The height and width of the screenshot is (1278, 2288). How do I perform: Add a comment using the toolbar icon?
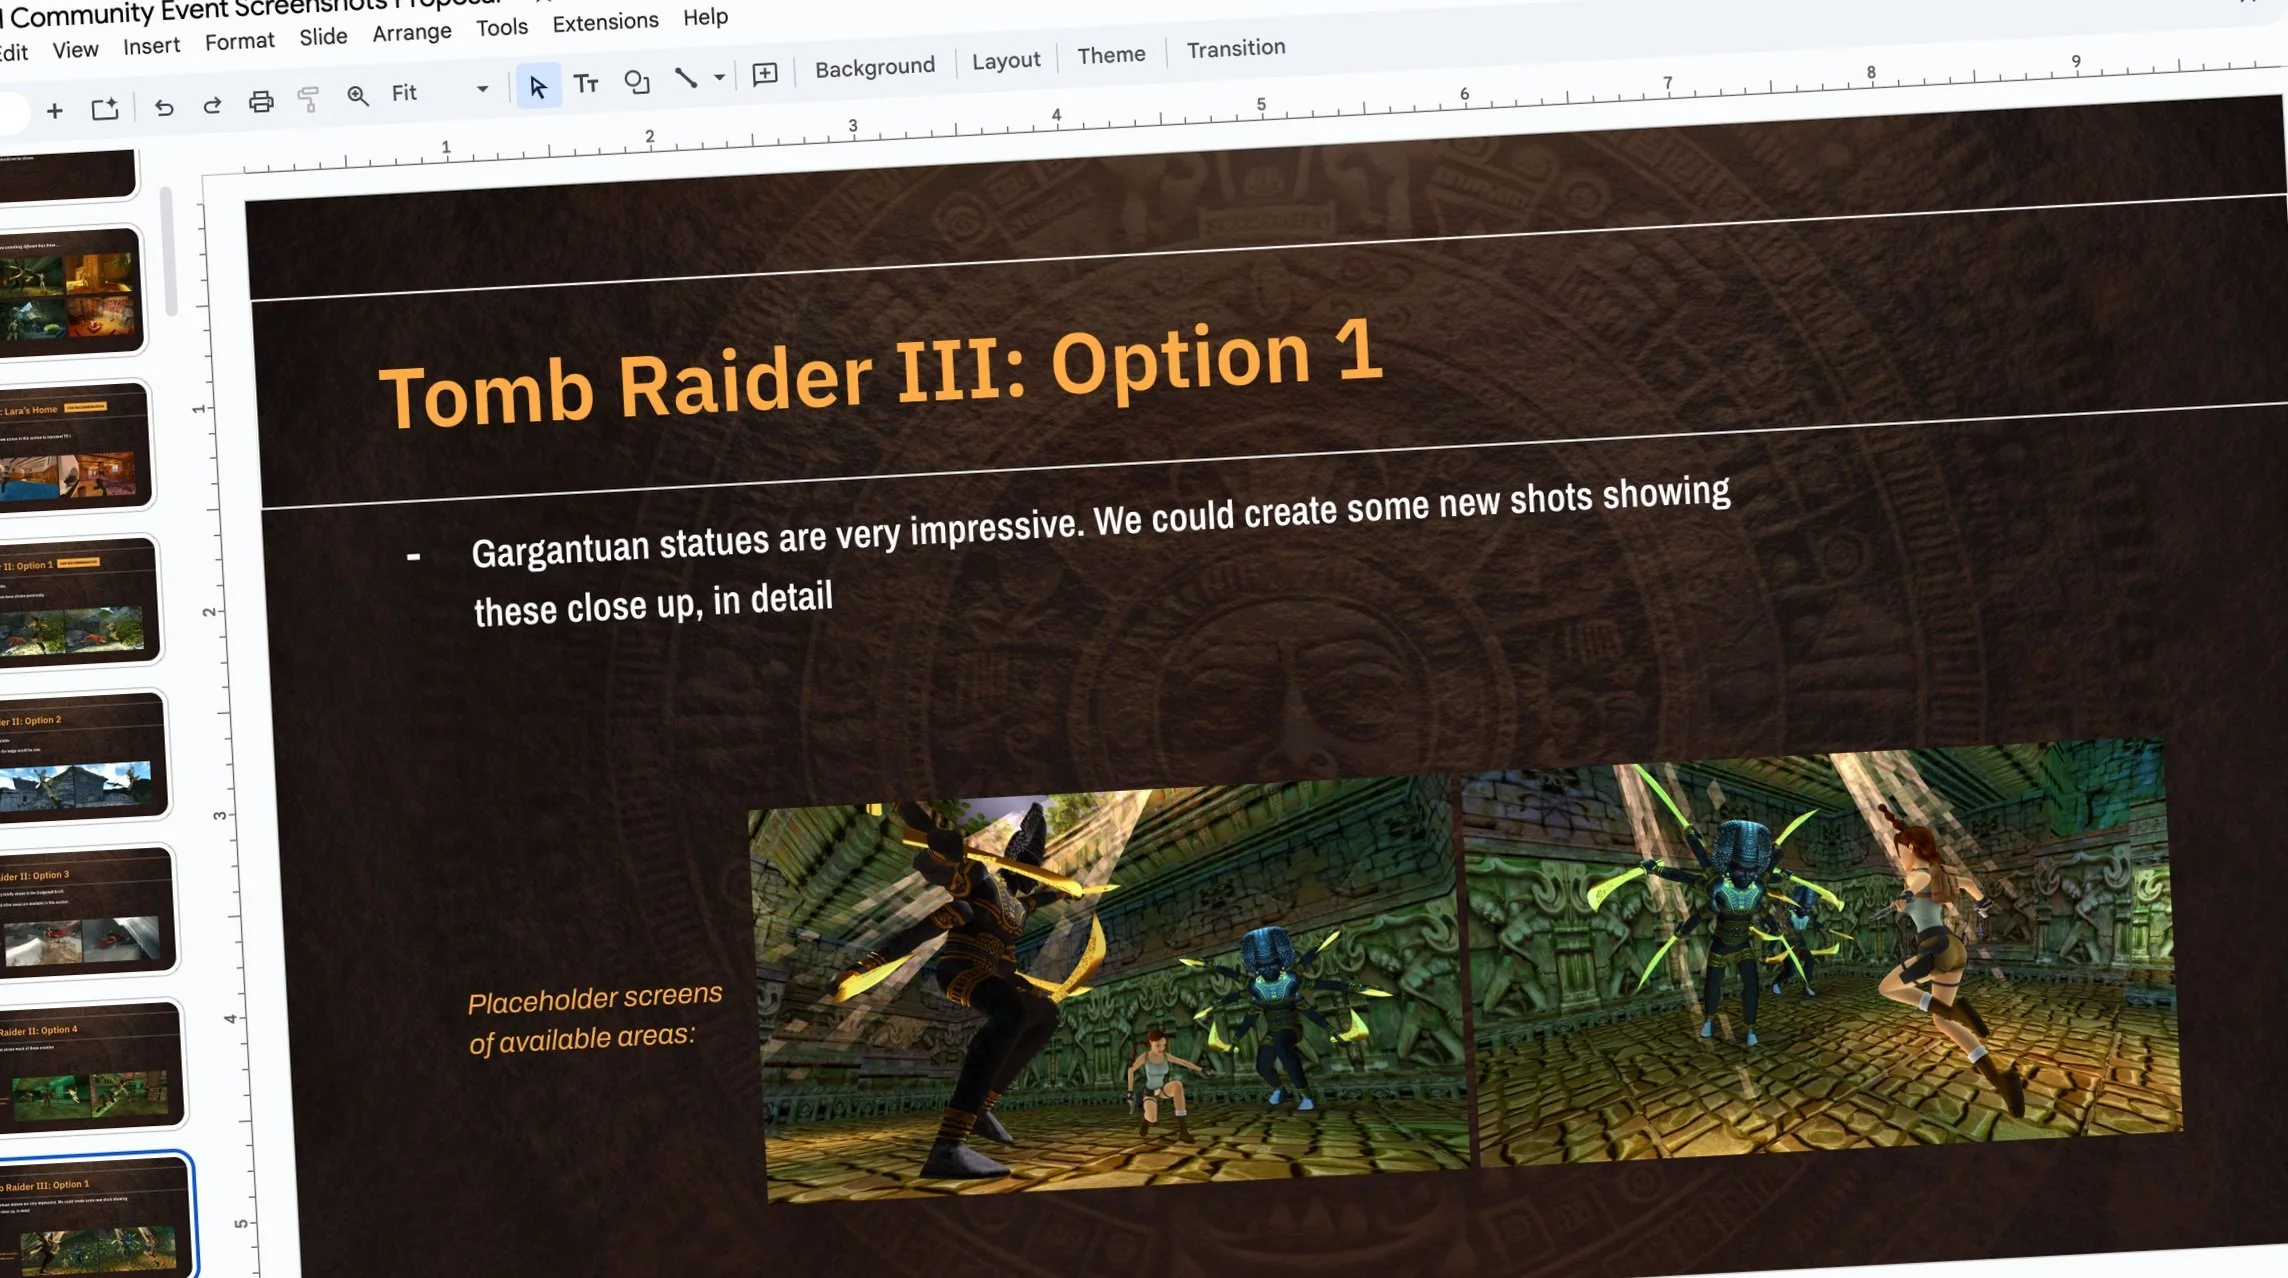[765, 73]
